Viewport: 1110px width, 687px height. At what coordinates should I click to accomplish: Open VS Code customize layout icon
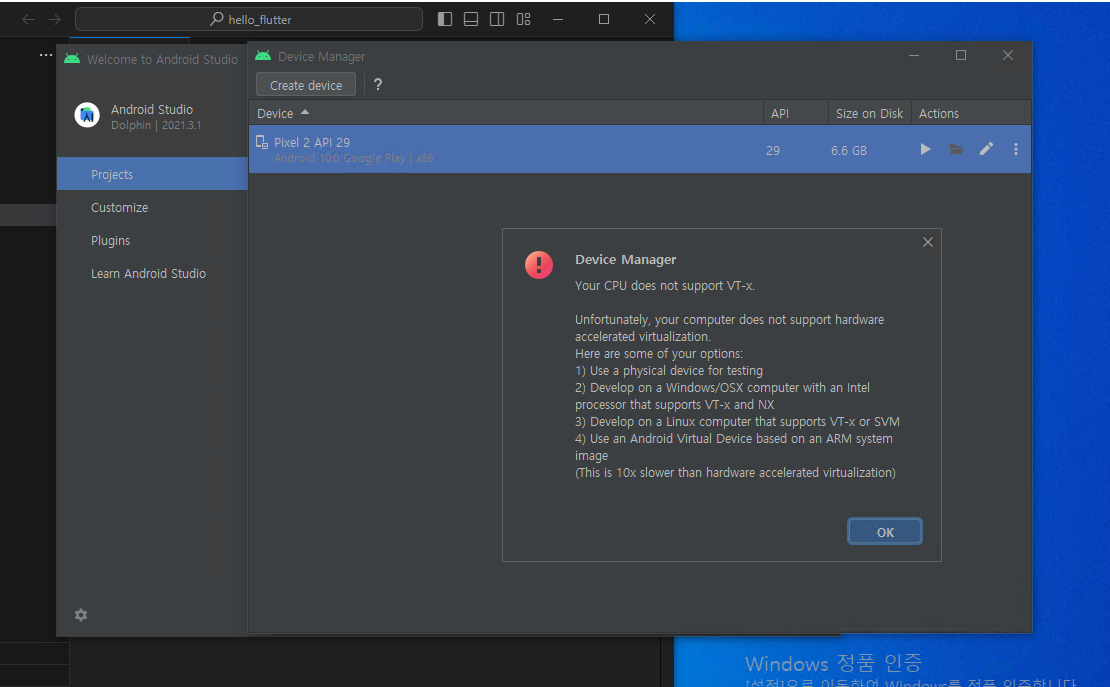(523, 19)
